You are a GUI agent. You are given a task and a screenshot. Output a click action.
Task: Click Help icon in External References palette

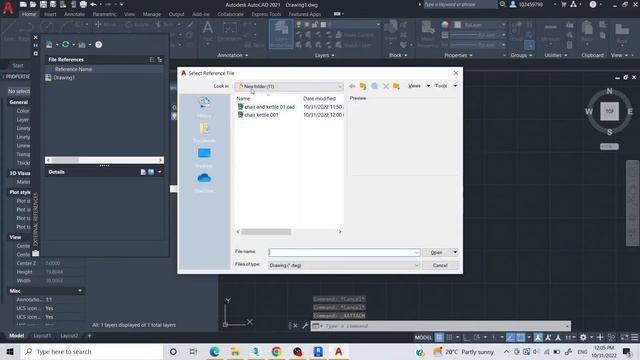[x=98, y=44]
